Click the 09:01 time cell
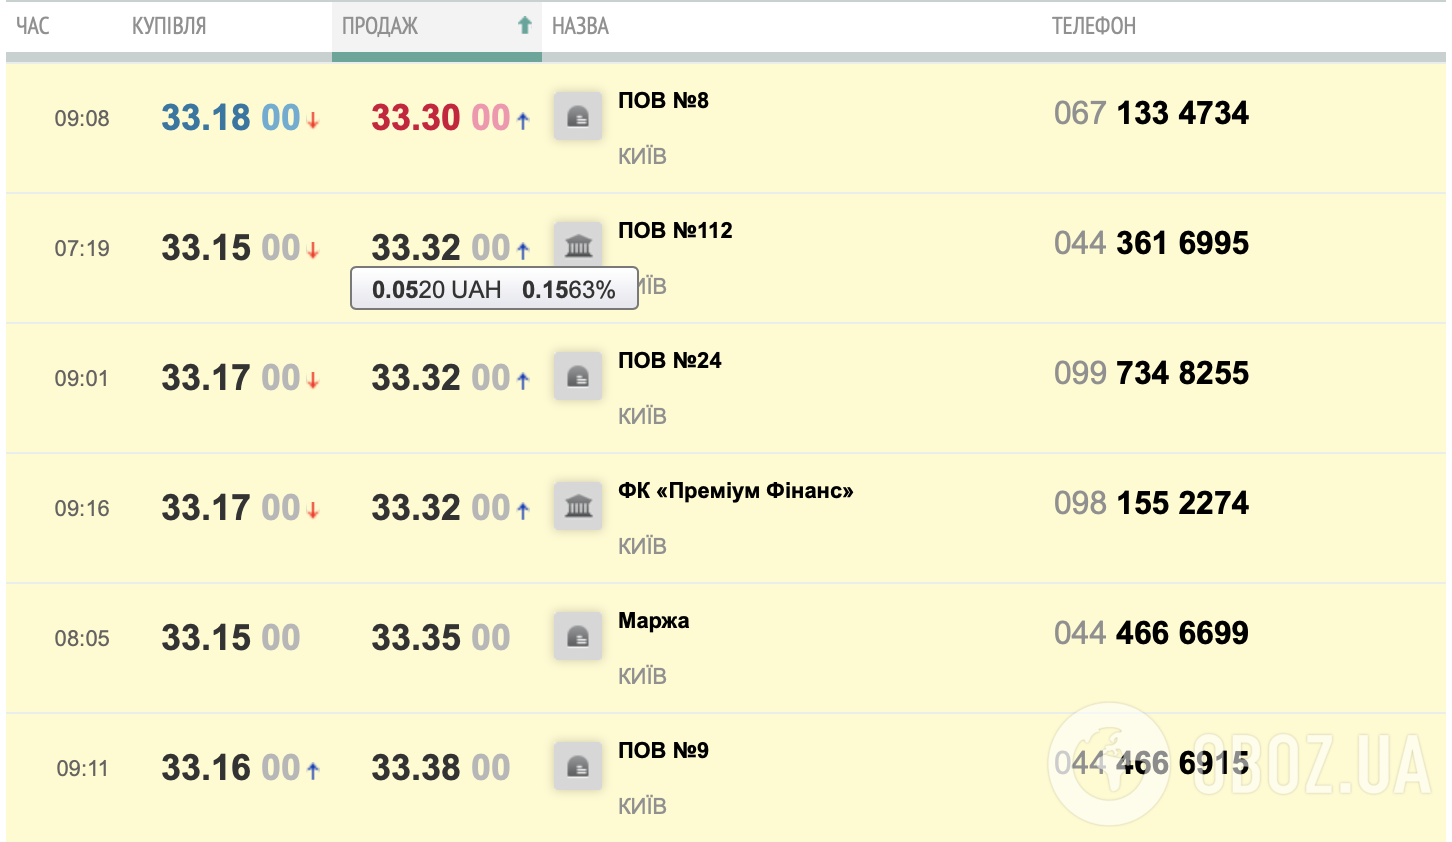The image size is (1452, 842). coord(82,378)
